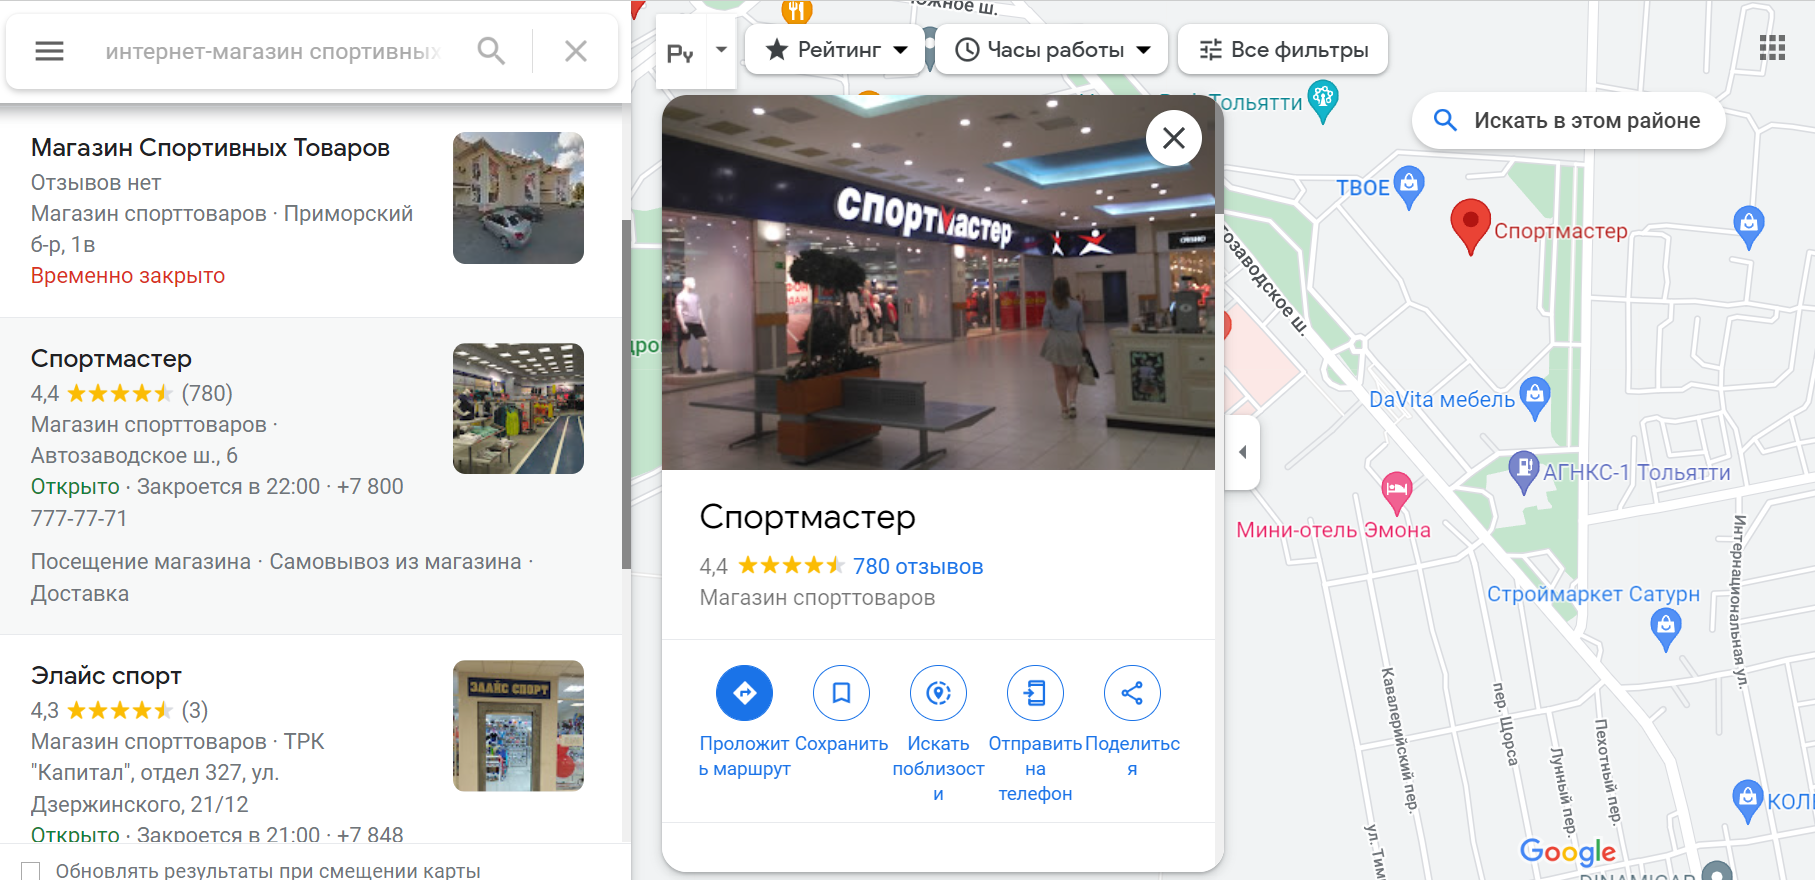The image size is (1815, 880).
Task: Click Посещение магазина service options text
Action: [x=141, y=562]
